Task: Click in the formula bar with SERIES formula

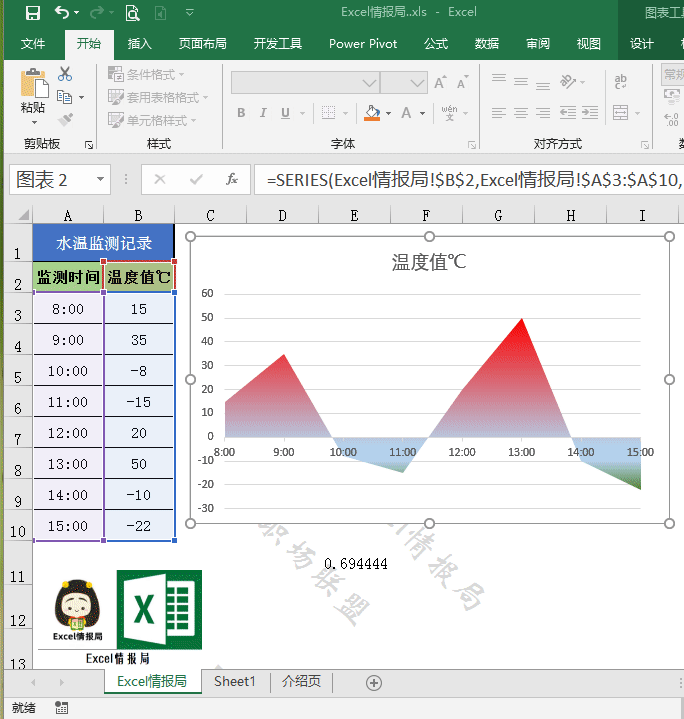Action: (469, 180)
